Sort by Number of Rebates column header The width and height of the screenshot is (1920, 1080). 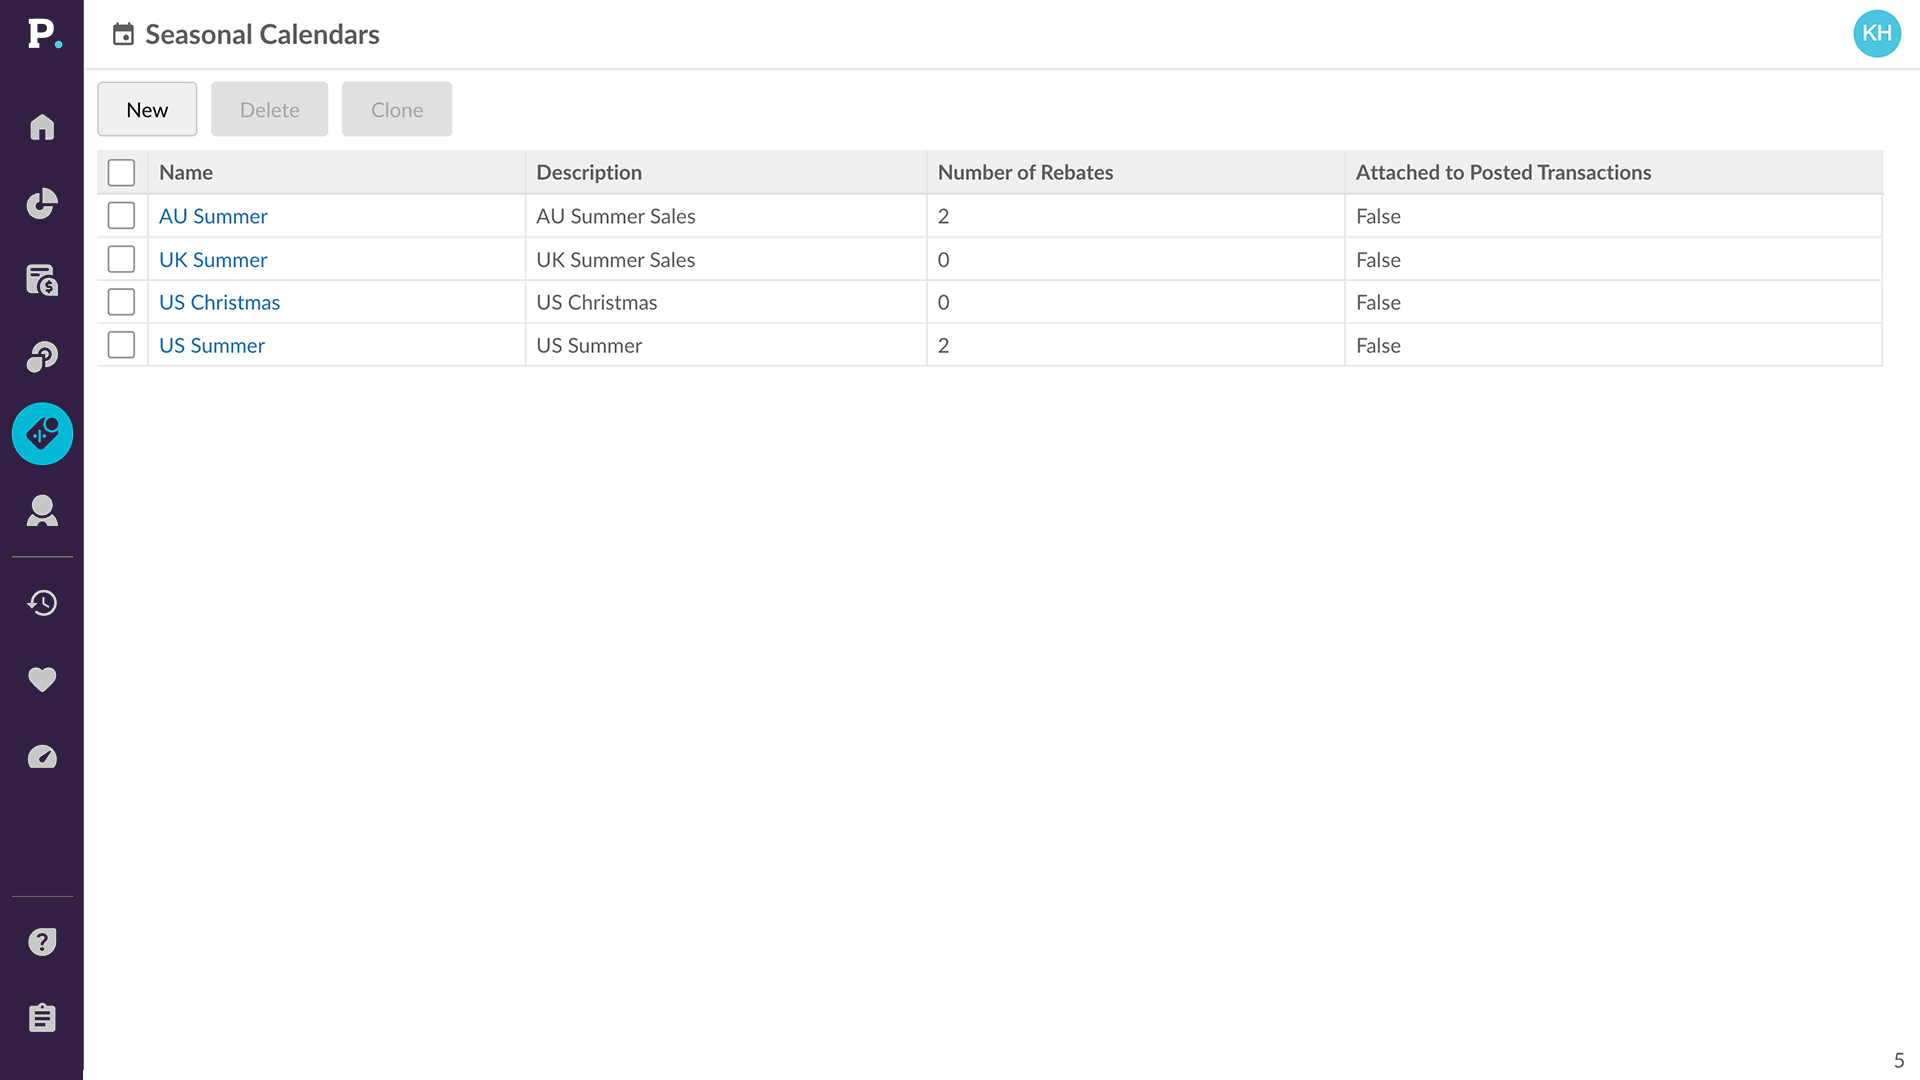pos(1025,172)
